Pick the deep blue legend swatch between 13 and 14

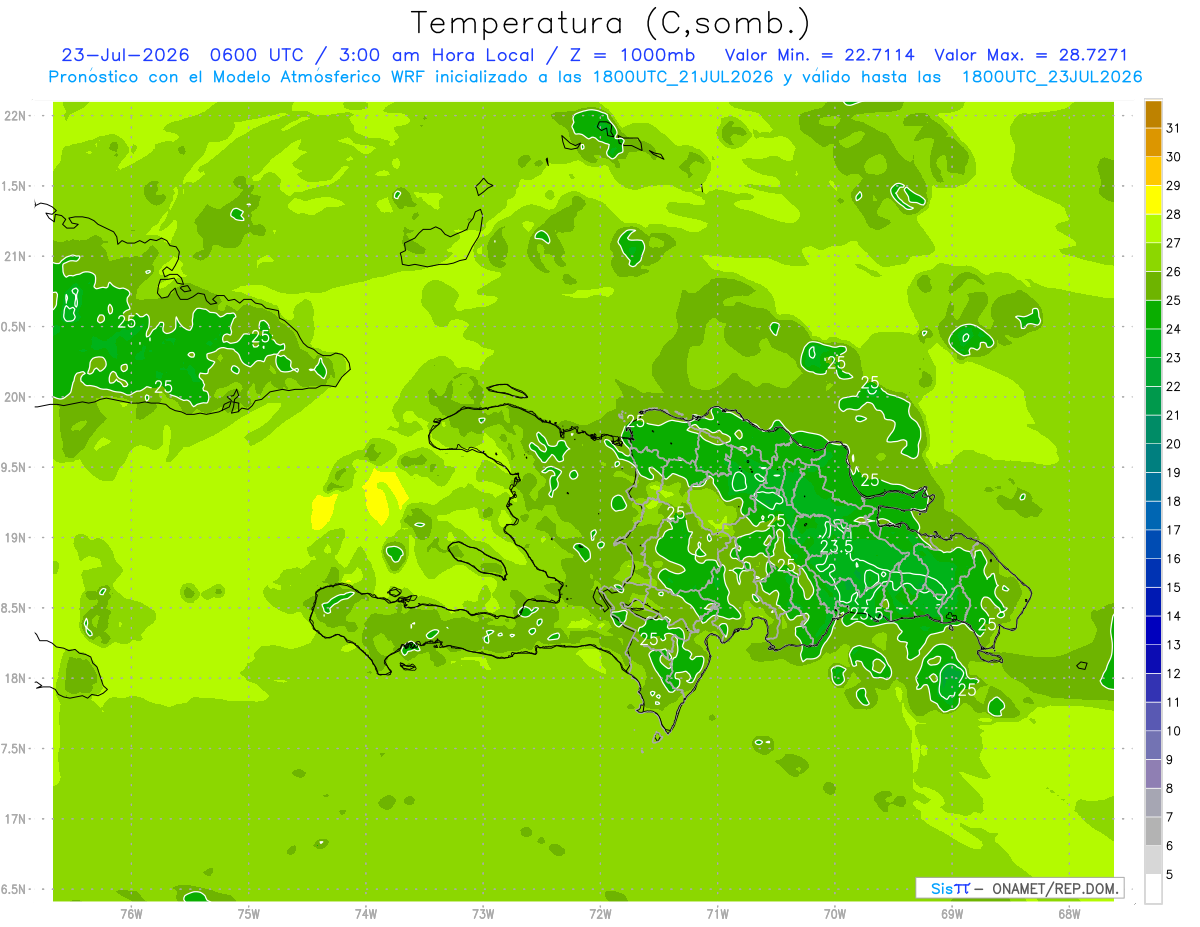click(1153, 631)
